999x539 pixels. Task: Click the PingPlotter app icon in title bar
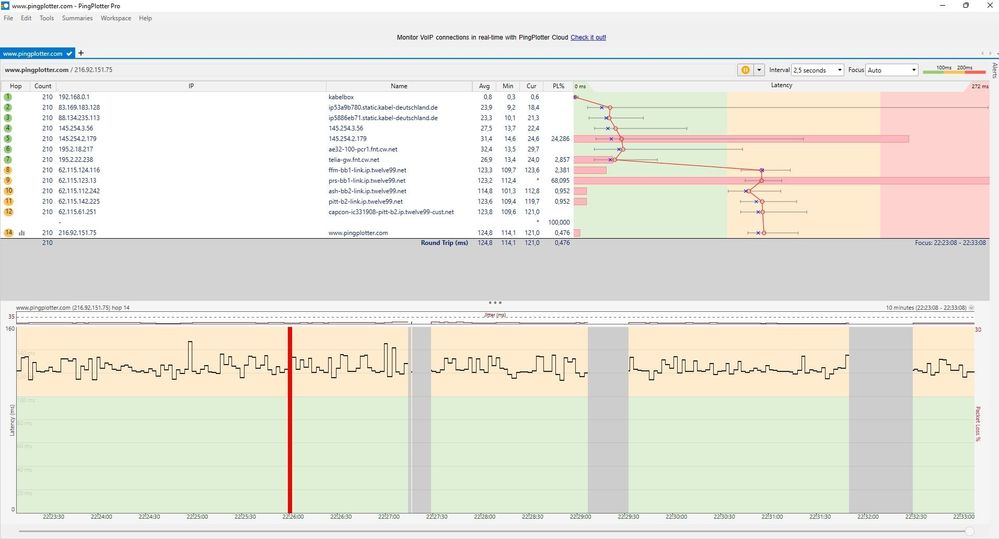[5, 6]
